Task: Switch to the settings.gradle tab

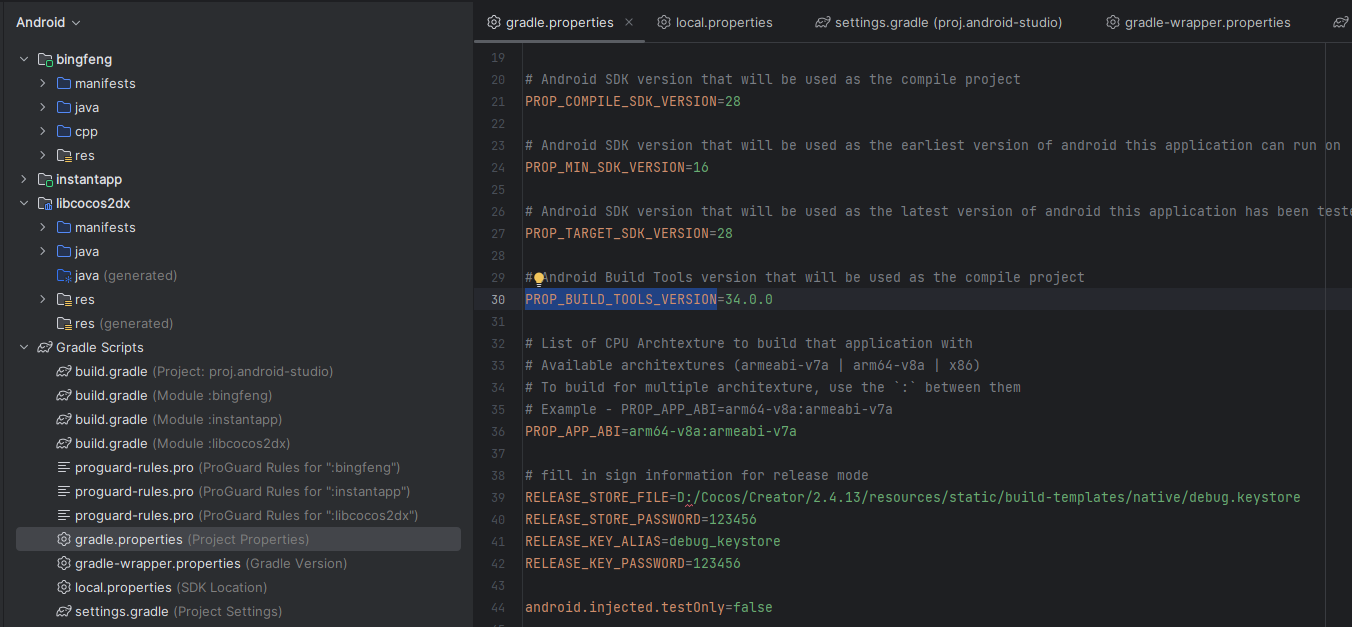Action: coord(938,22)
